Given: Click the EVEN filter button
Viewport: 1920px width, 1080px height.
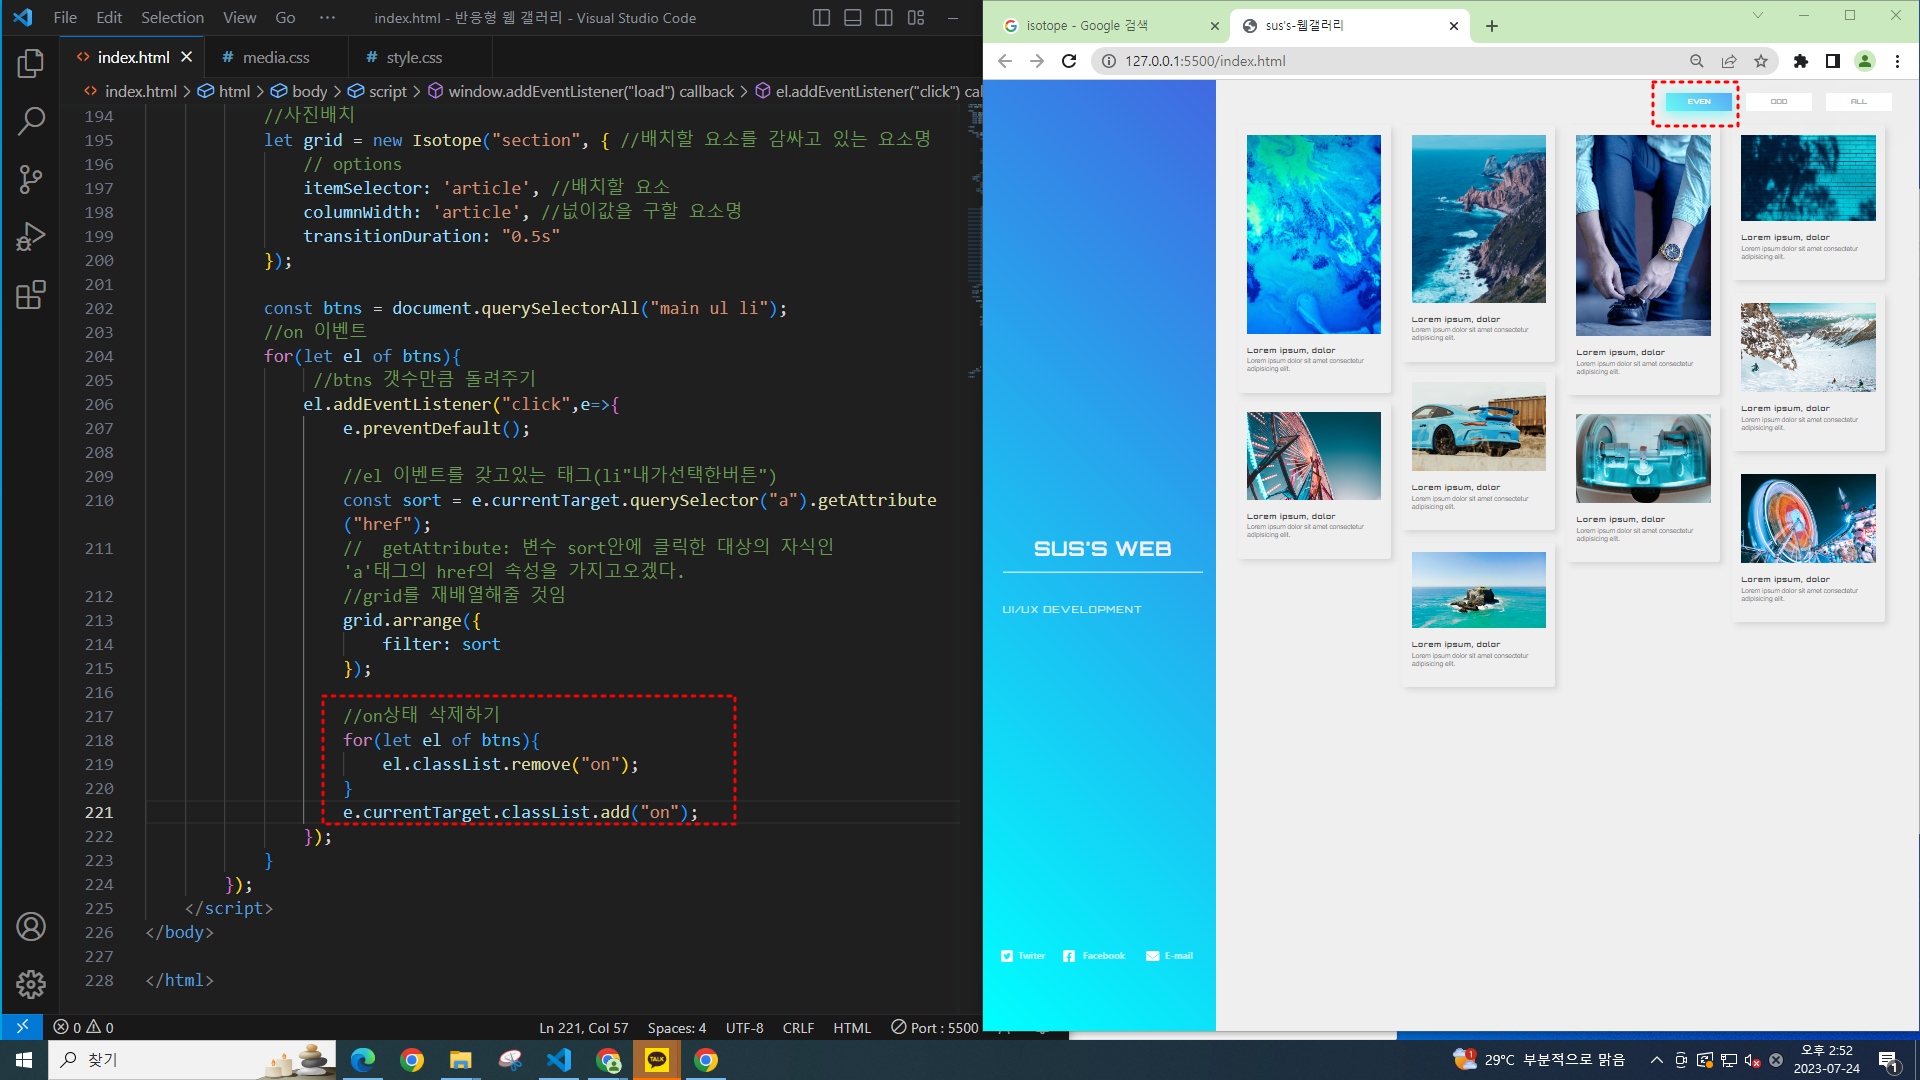Looking at the screenshot, I should pyautogui.click(x=1699, y=102).
